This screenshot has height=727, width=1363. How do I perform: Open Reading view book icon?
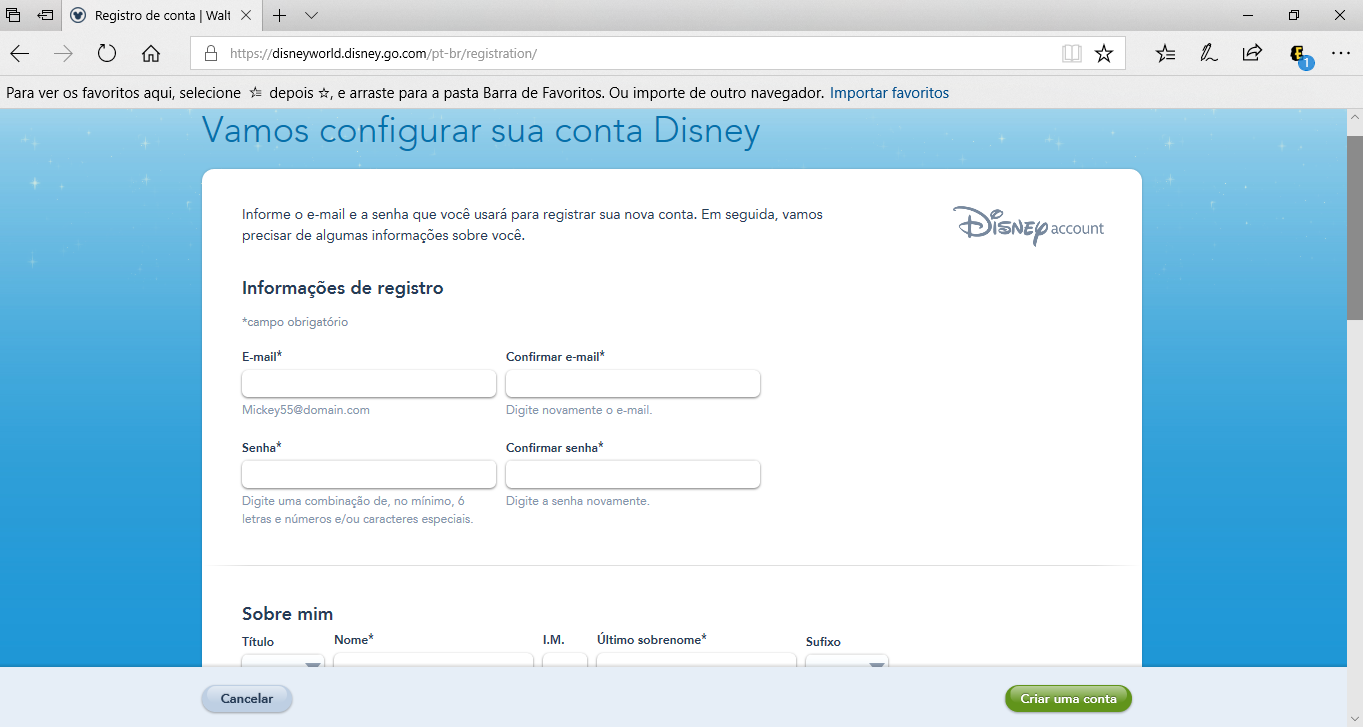(1072, 54)
